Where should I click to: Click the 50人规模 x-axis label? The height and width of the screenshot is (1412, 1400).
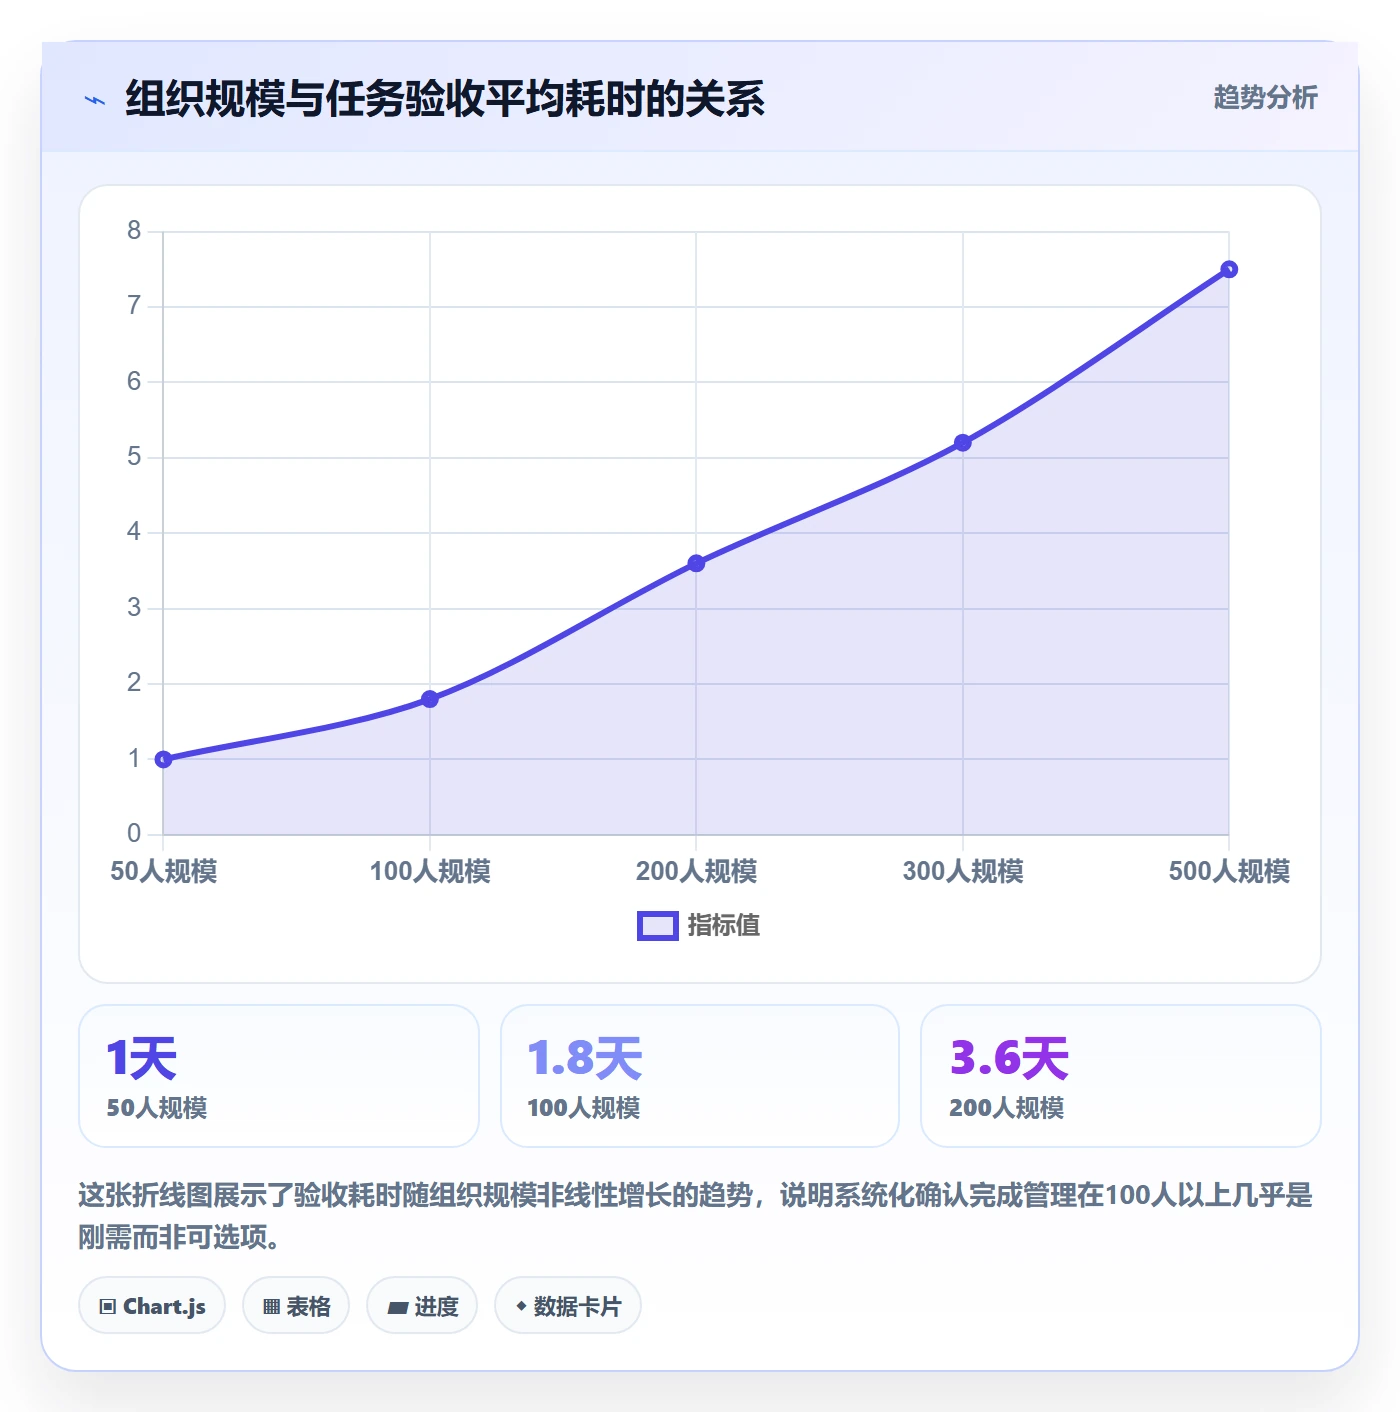[164, 871]
